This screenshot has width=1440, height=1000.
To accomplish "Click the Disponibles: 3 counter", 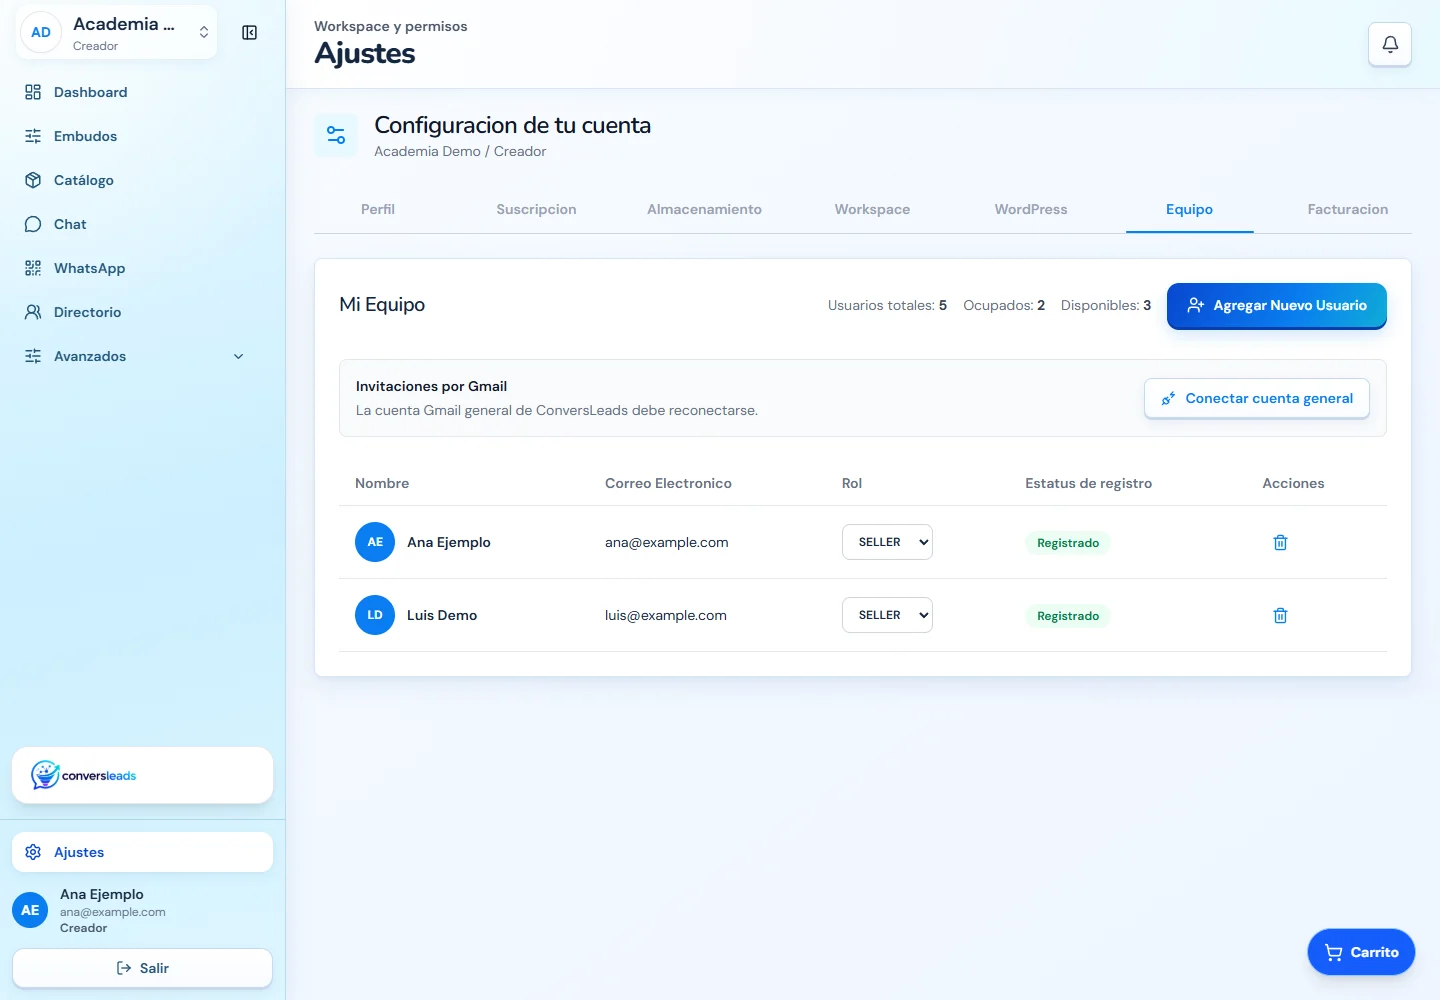I will tap(1106, 305).
